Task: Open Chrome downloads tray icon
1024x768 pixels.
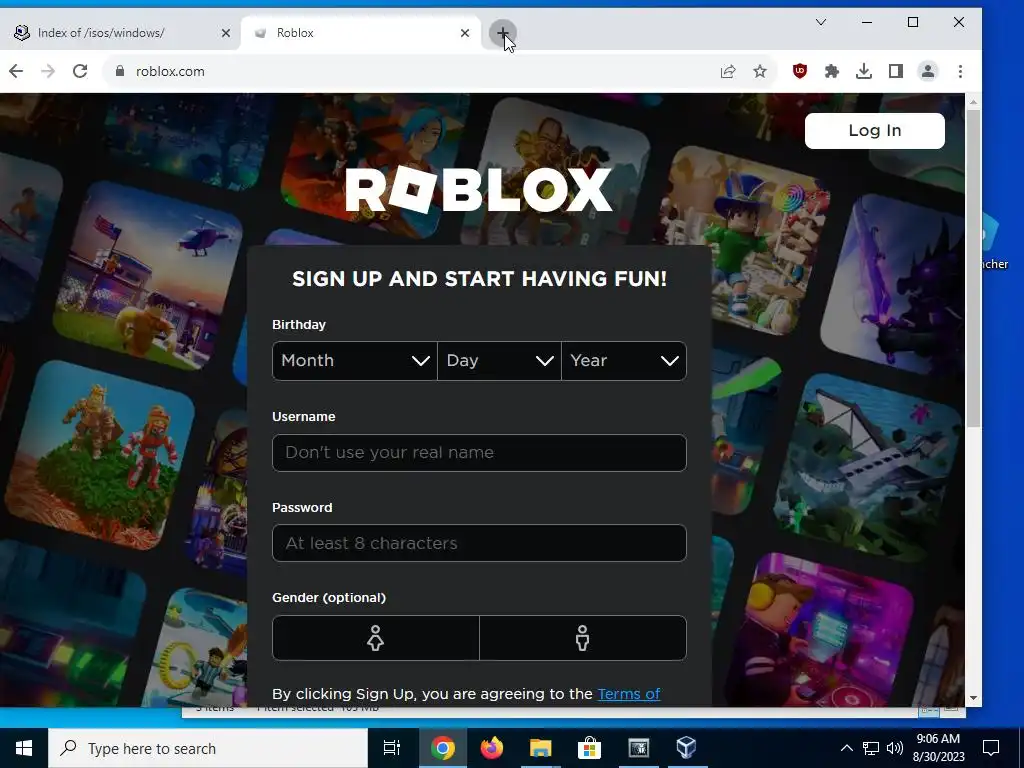Action: pos(863,71)
